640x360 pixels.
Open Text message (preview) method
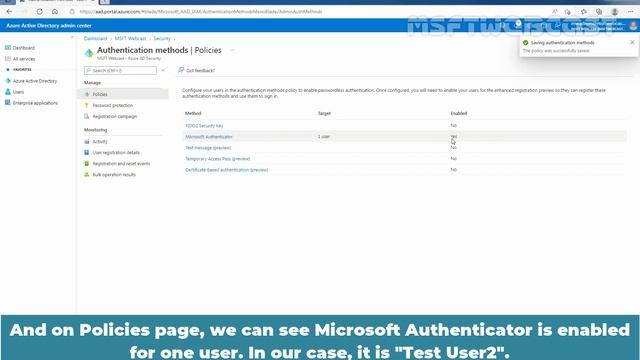click(x=208, y=148)
